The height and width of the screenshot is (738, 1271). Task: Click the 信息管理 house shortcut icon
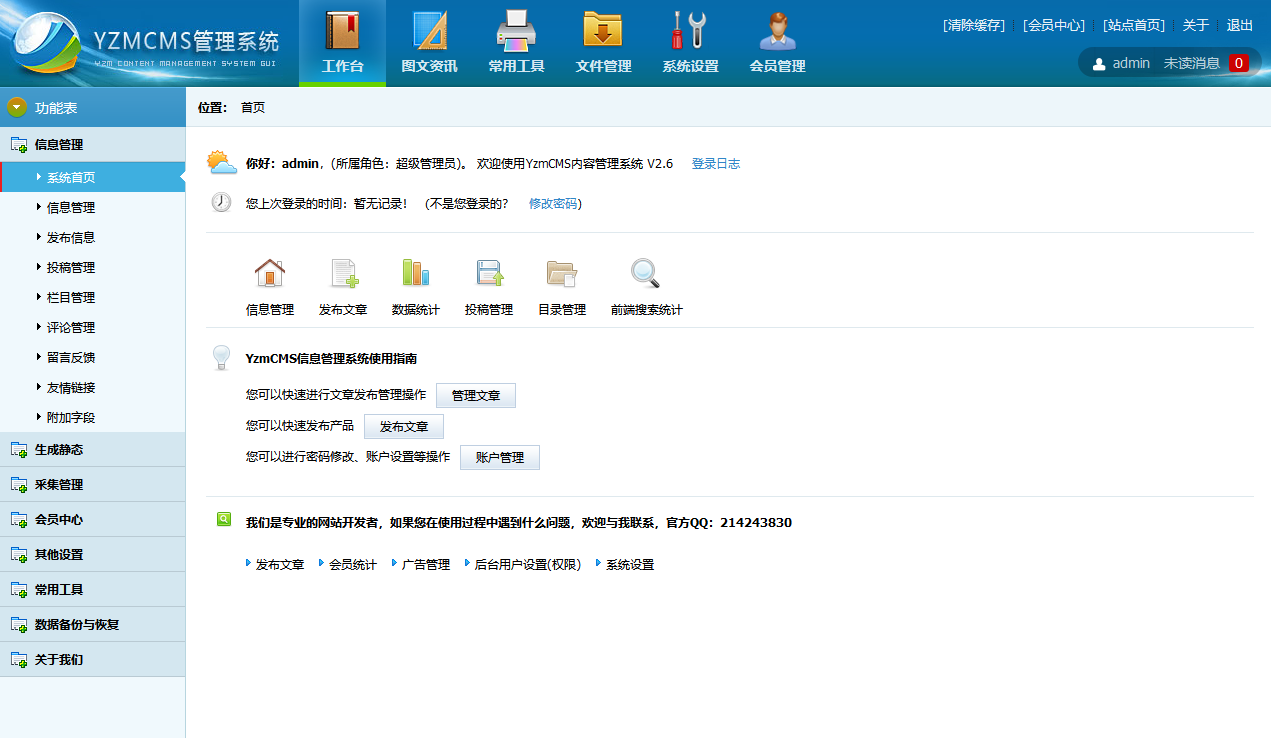270,273
